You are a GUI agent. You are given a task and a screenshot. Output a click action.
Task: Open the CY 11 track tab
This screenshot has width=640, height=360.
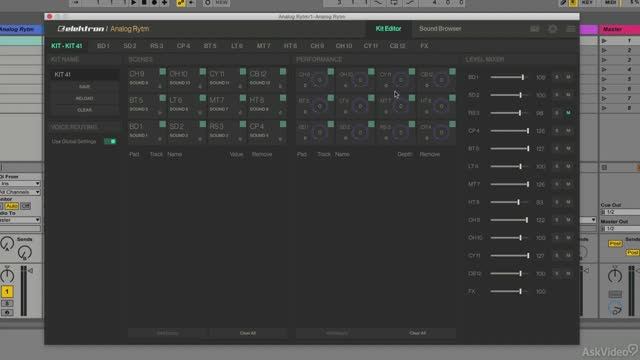coord(371,46)
